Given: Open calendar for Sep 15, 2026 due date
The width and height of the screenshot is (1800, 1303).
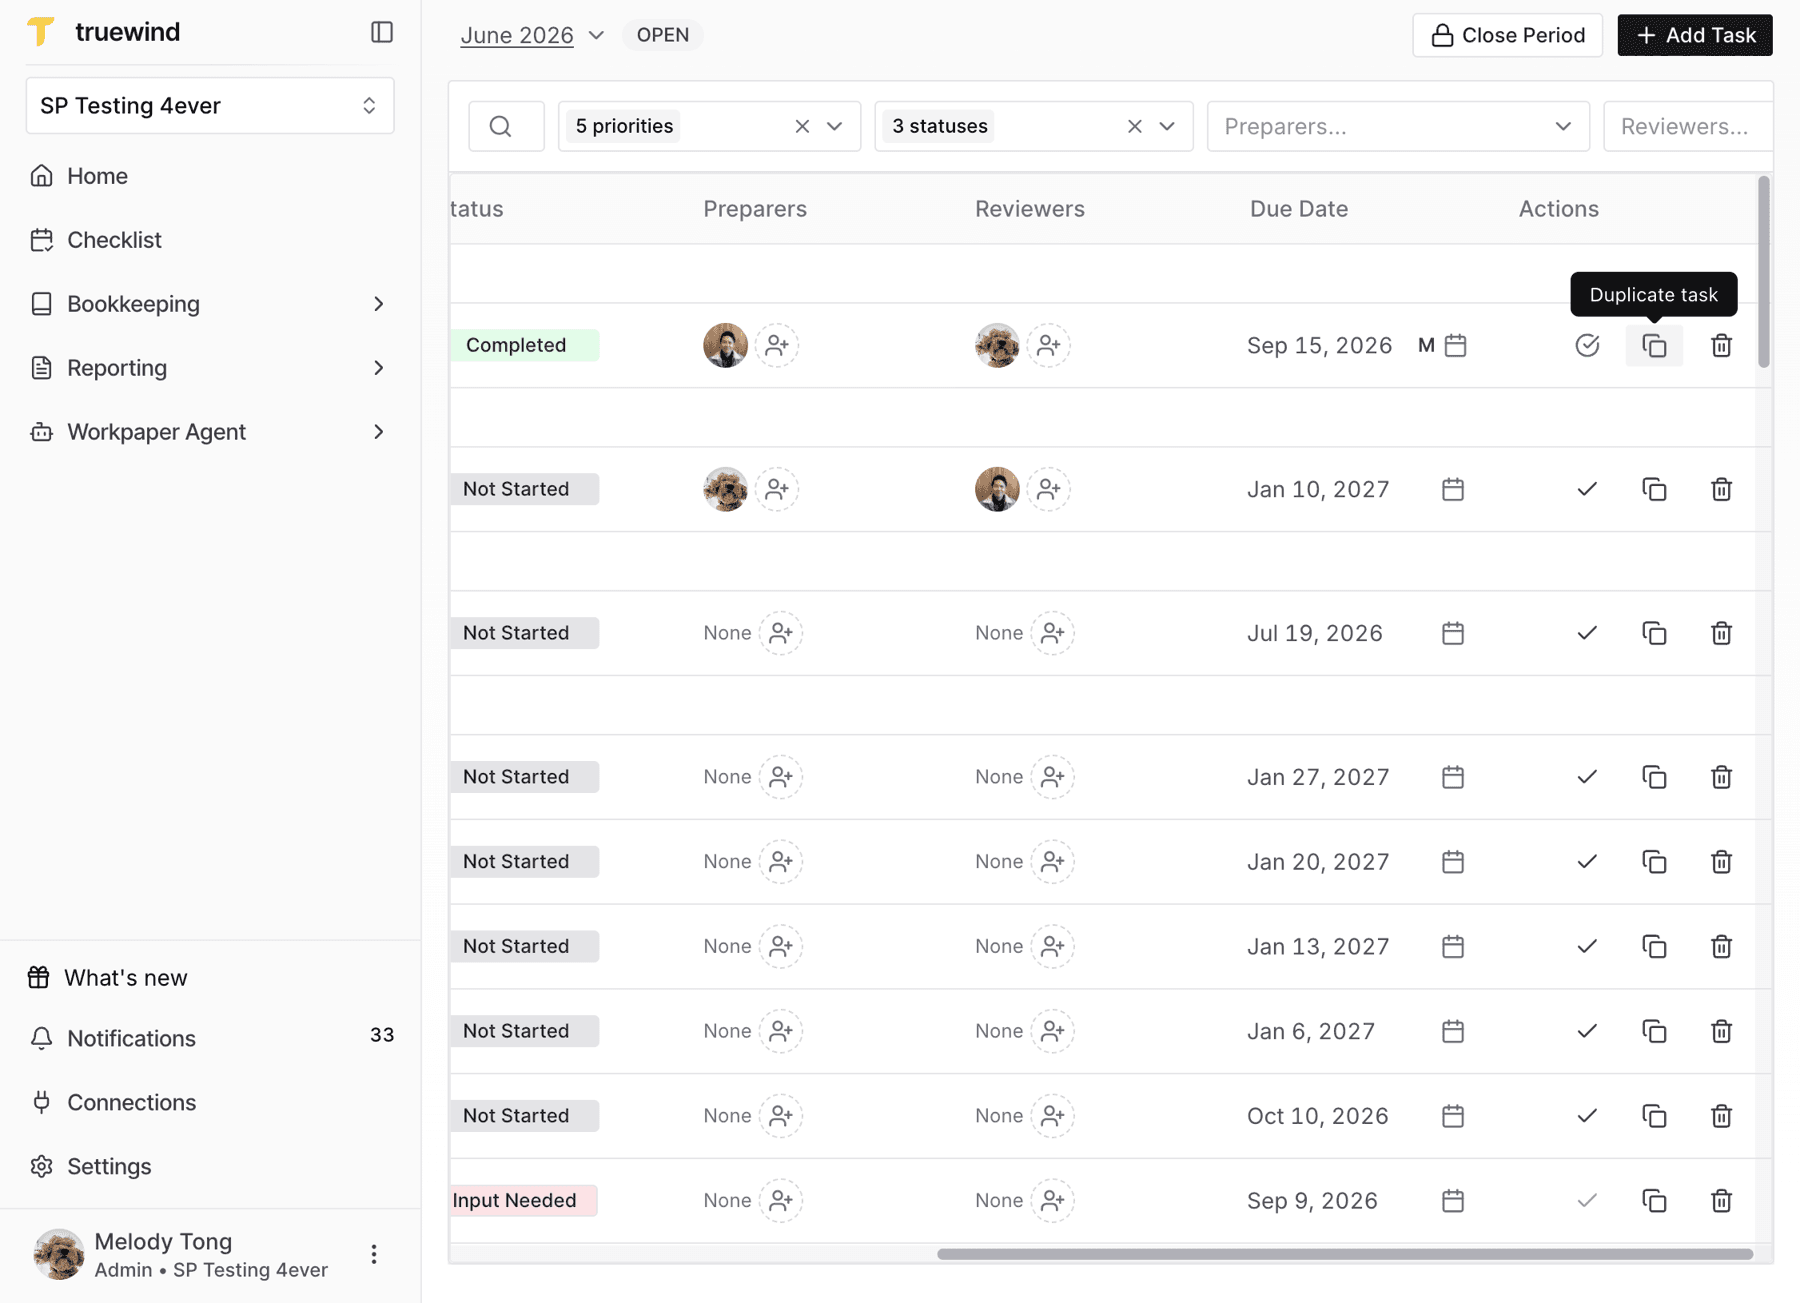Looking at the screenshot, I should (x=1456, y=345).
